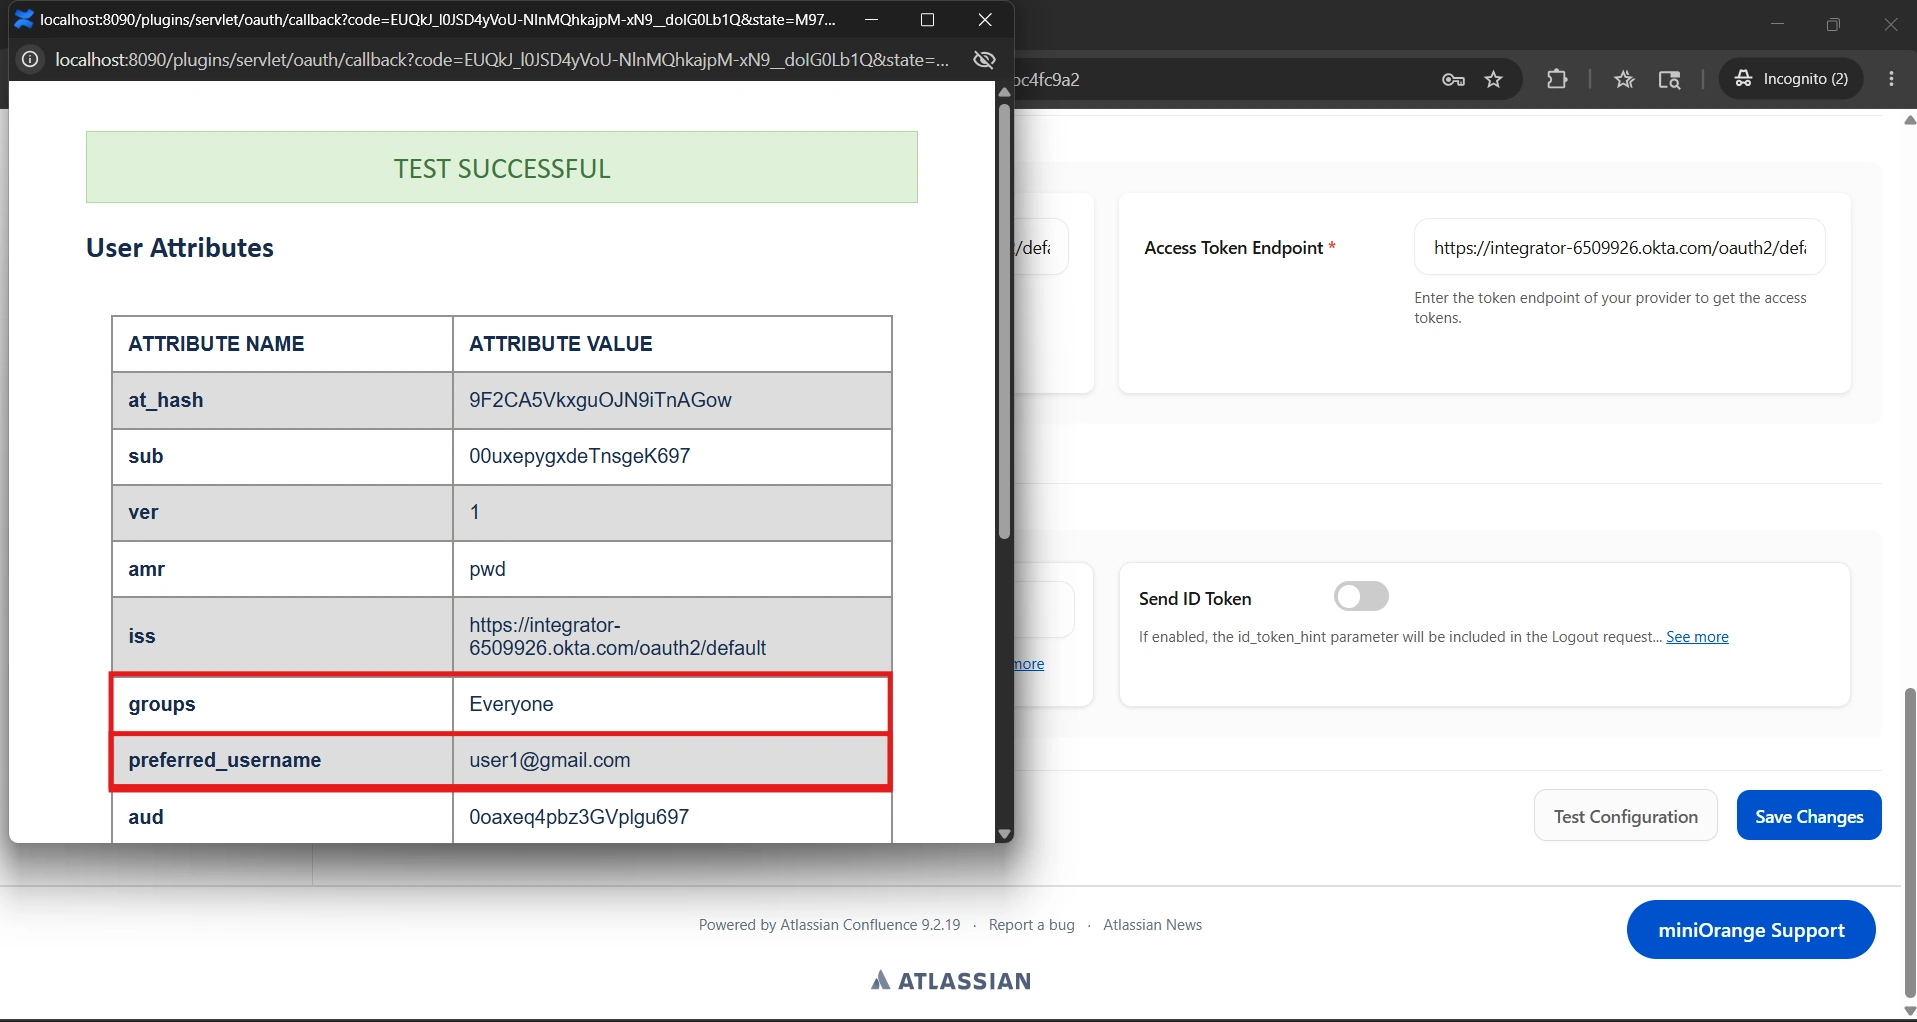1917x1022 pixels.
Task: Click the popup window address bar URL
Action: [x=502, y=60]
